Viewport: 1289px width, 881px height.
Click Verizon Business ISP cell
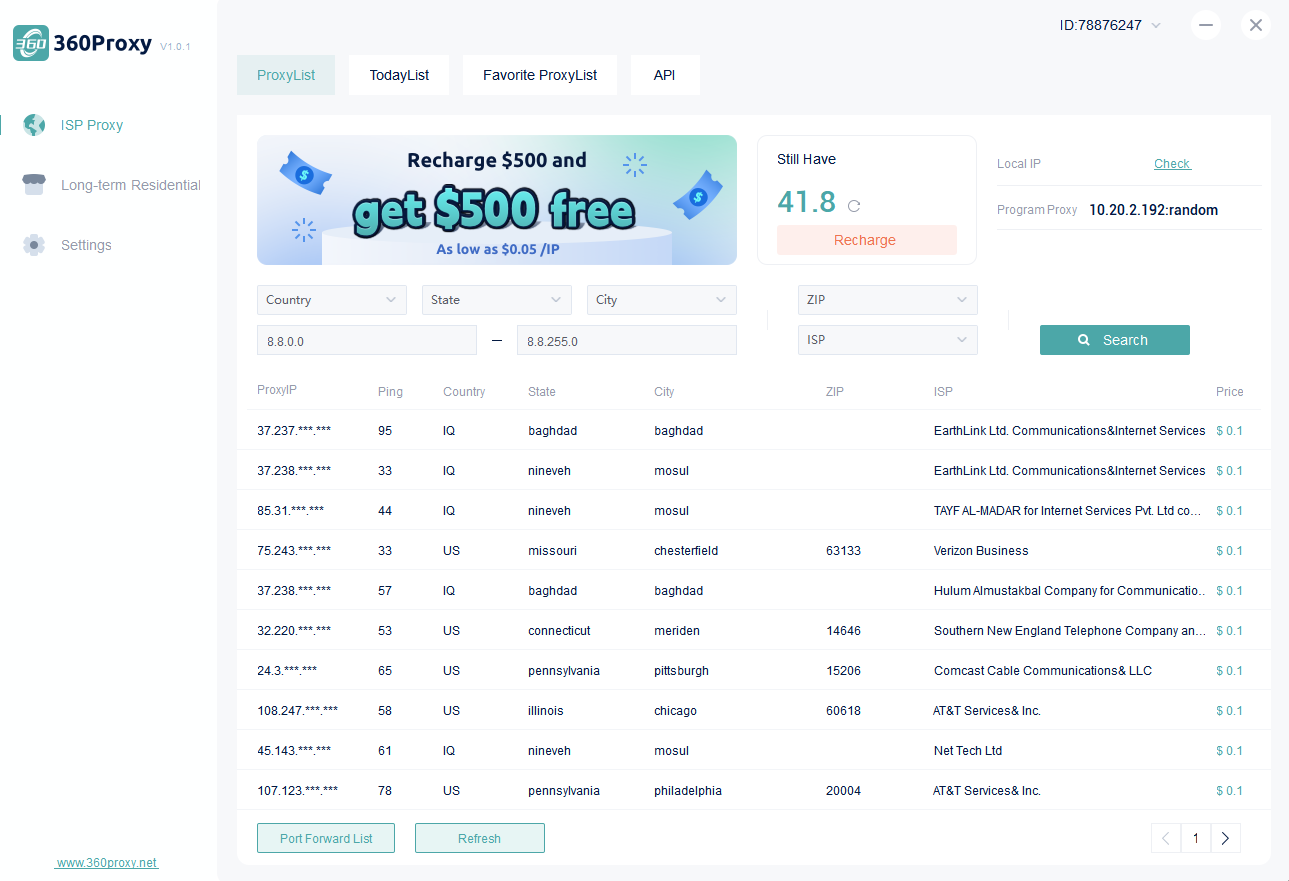pyautogui.click(x=981, y=551)
